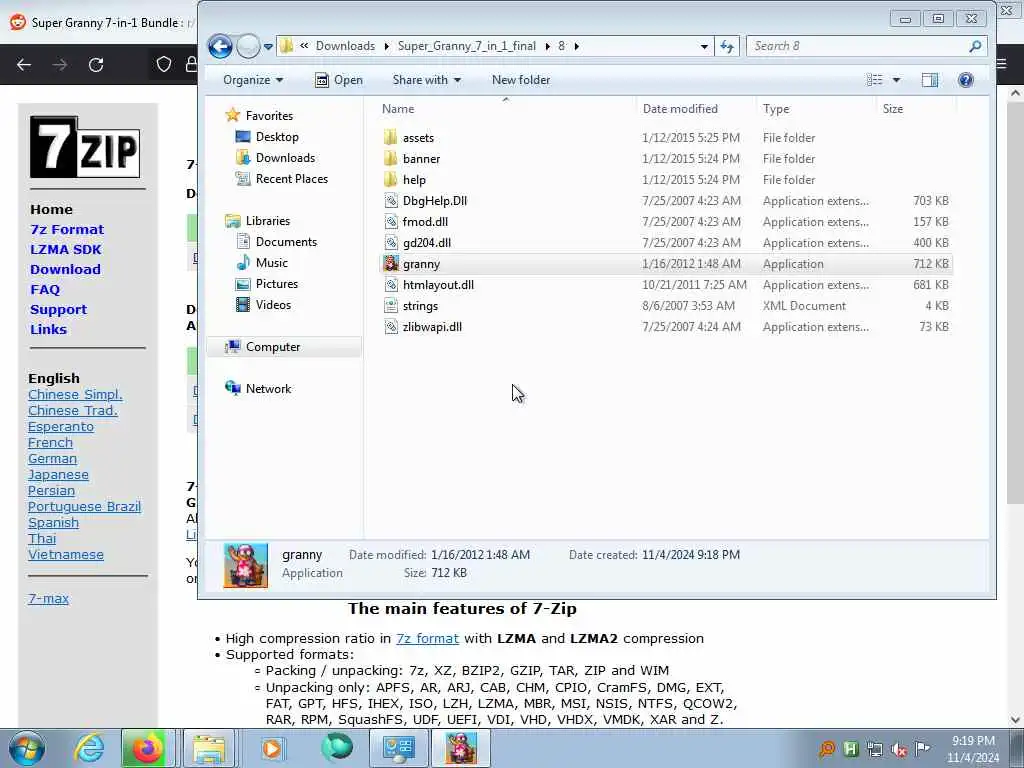
Task: Open Windows Media Player from taskbar
Action: pos(272,748)
